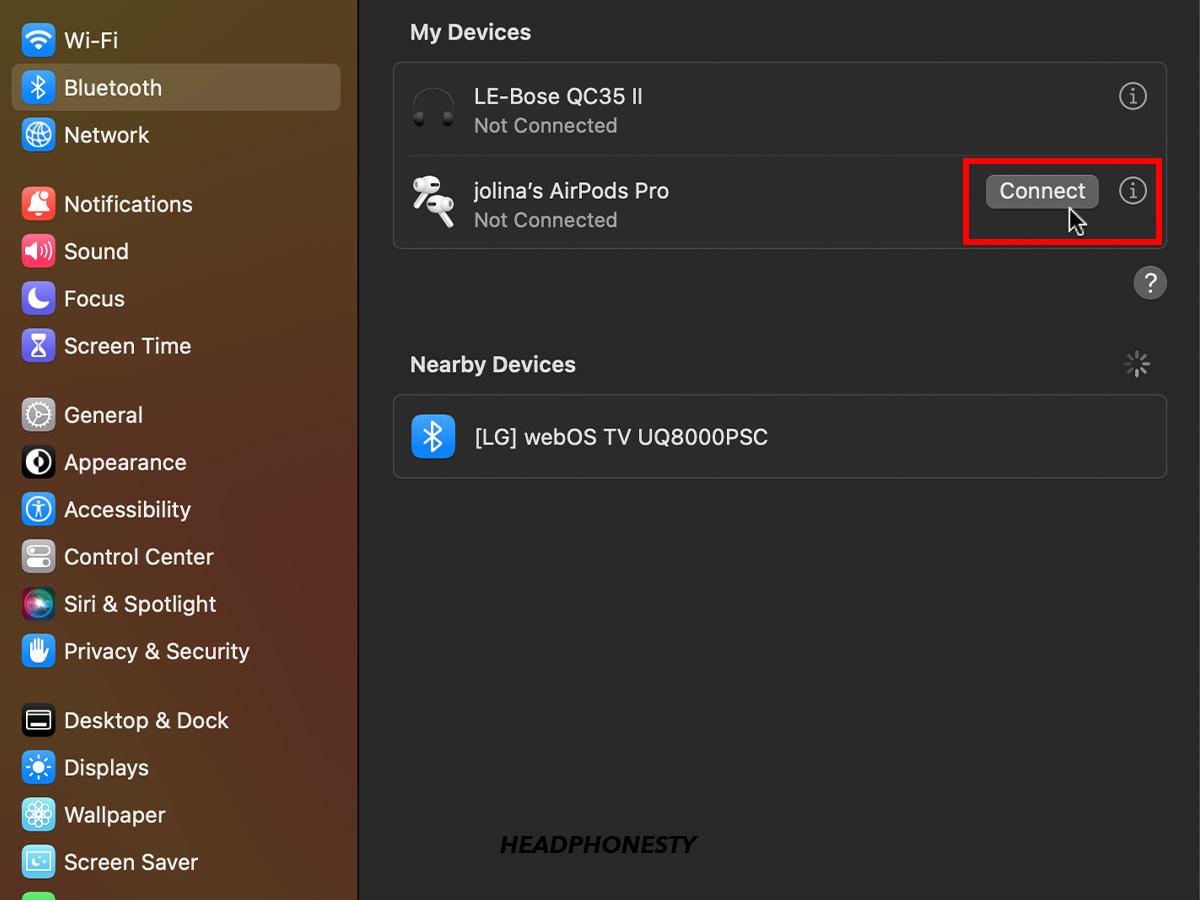Click the My Devices heading
Image resolution: width=1200 pixels, height=900 pixels.
[470, 33]
